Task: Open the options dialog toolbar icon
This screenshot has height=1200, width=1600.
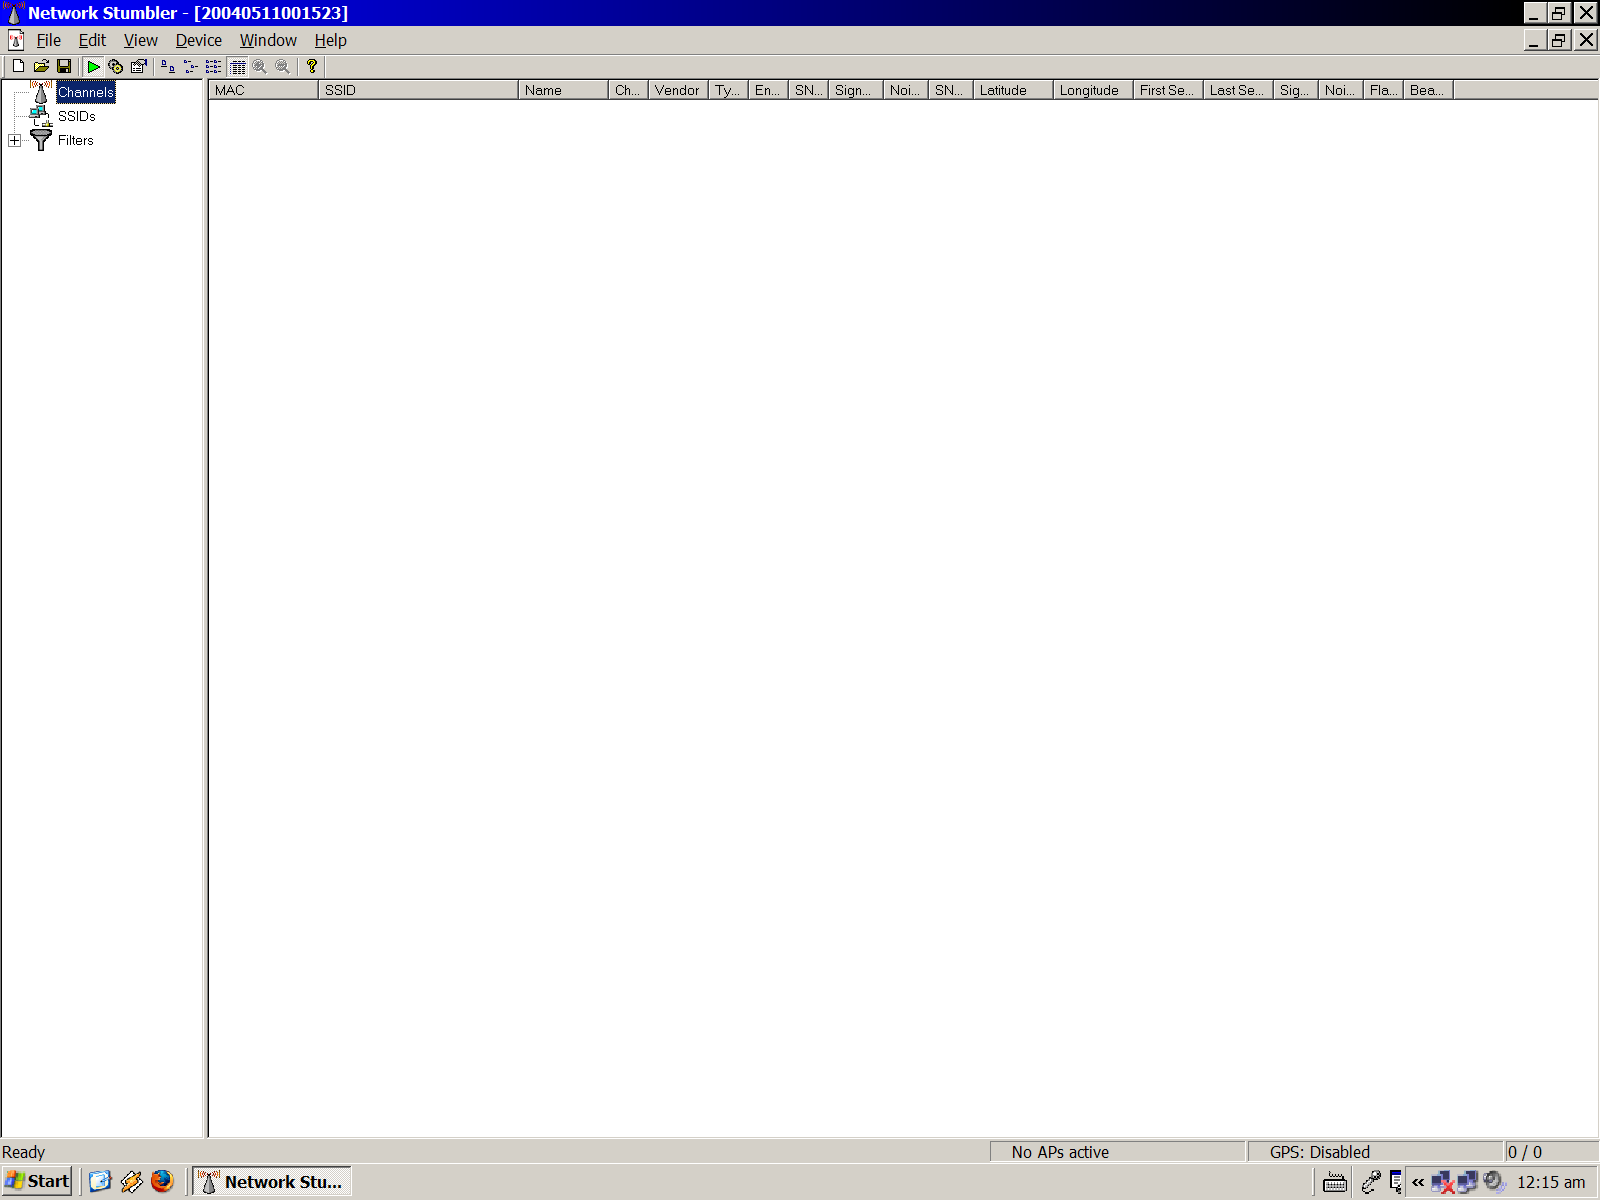Action: [139, 66]
